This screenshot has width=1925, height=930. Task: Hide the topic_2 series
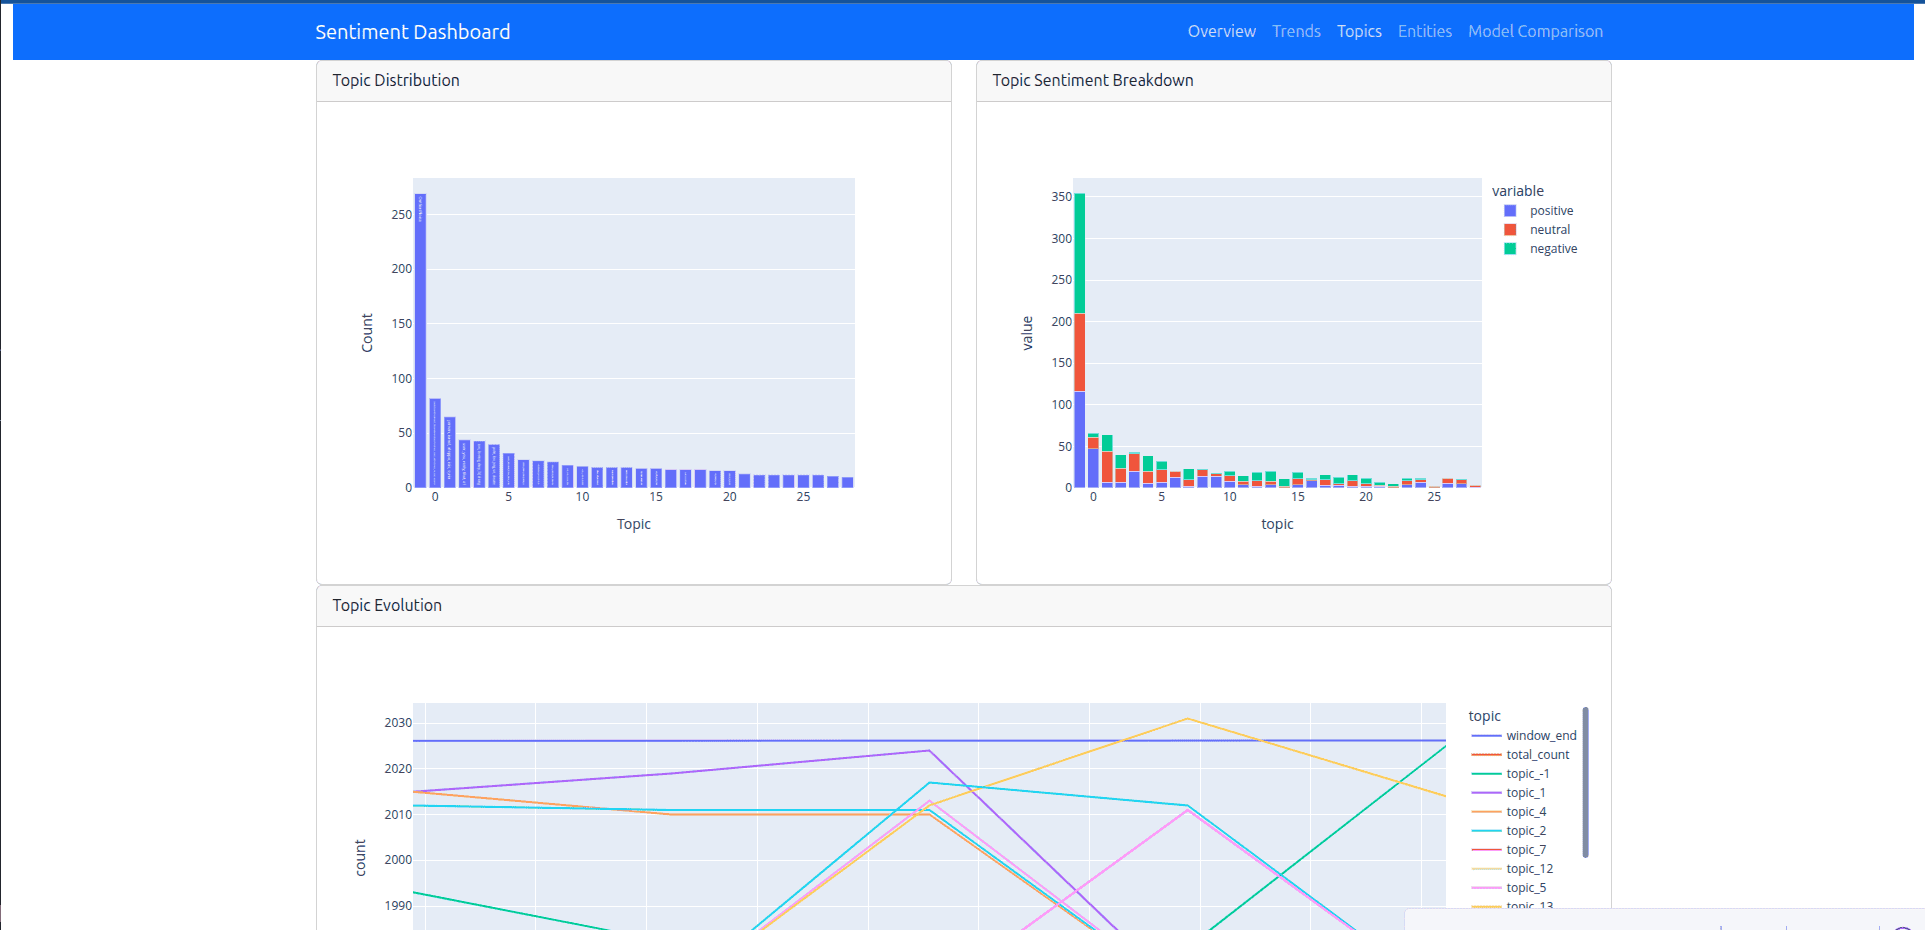coord(1524,830)
